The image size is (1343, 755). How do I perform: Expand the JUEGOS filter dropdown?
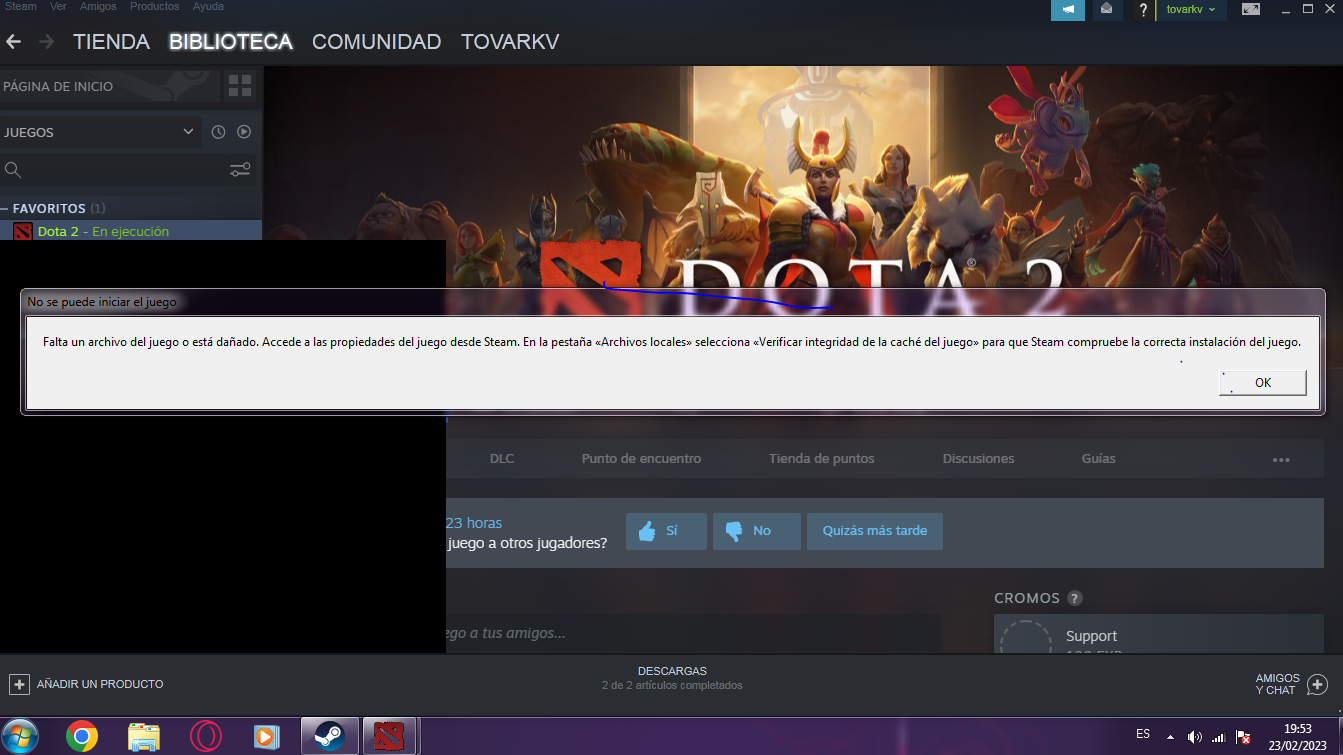pyautogui.click(x=99, y=132)
